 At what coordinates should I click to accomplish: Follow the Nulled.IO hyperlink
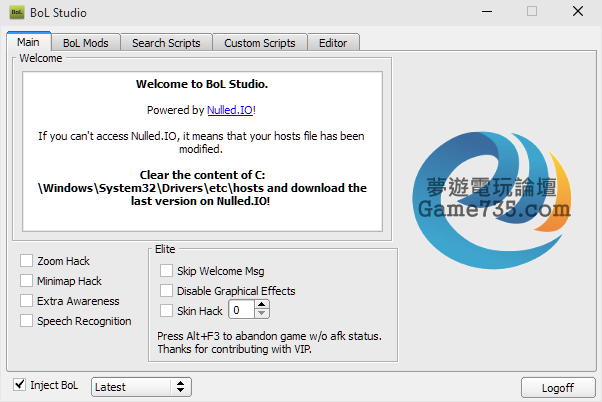pyautogui.click(x=230, y=110)
